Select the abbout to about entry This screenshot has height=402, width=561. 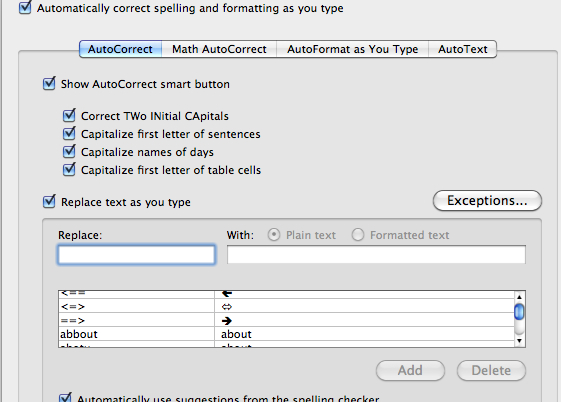tap(286, 334)
